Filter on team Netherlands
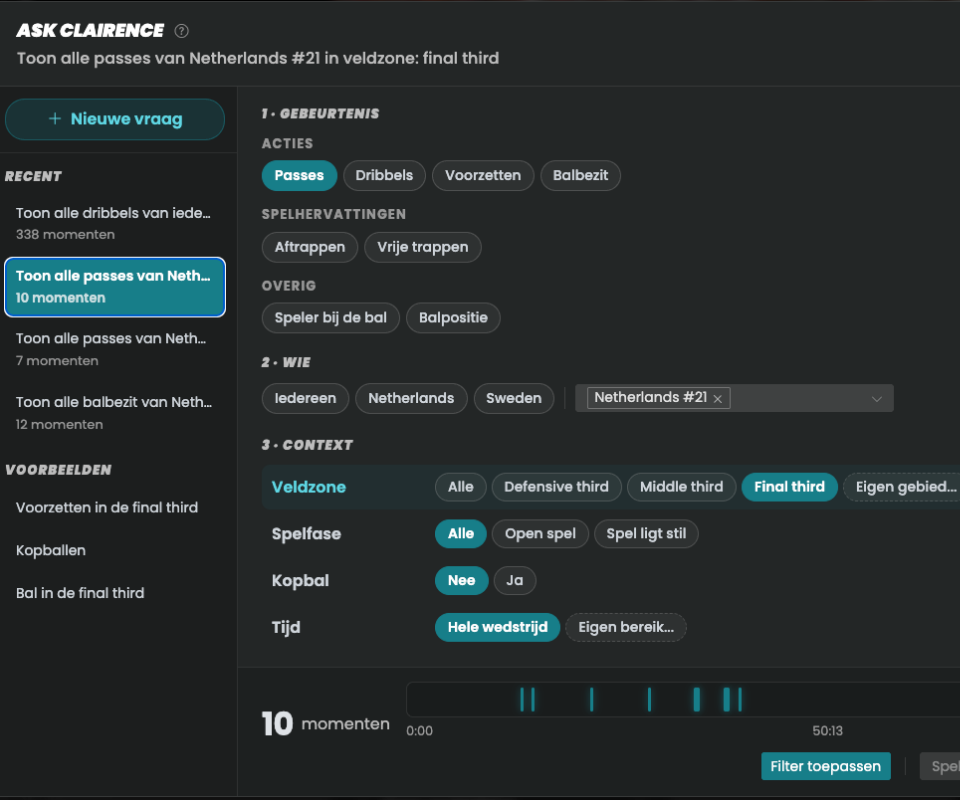 point(411,398)
